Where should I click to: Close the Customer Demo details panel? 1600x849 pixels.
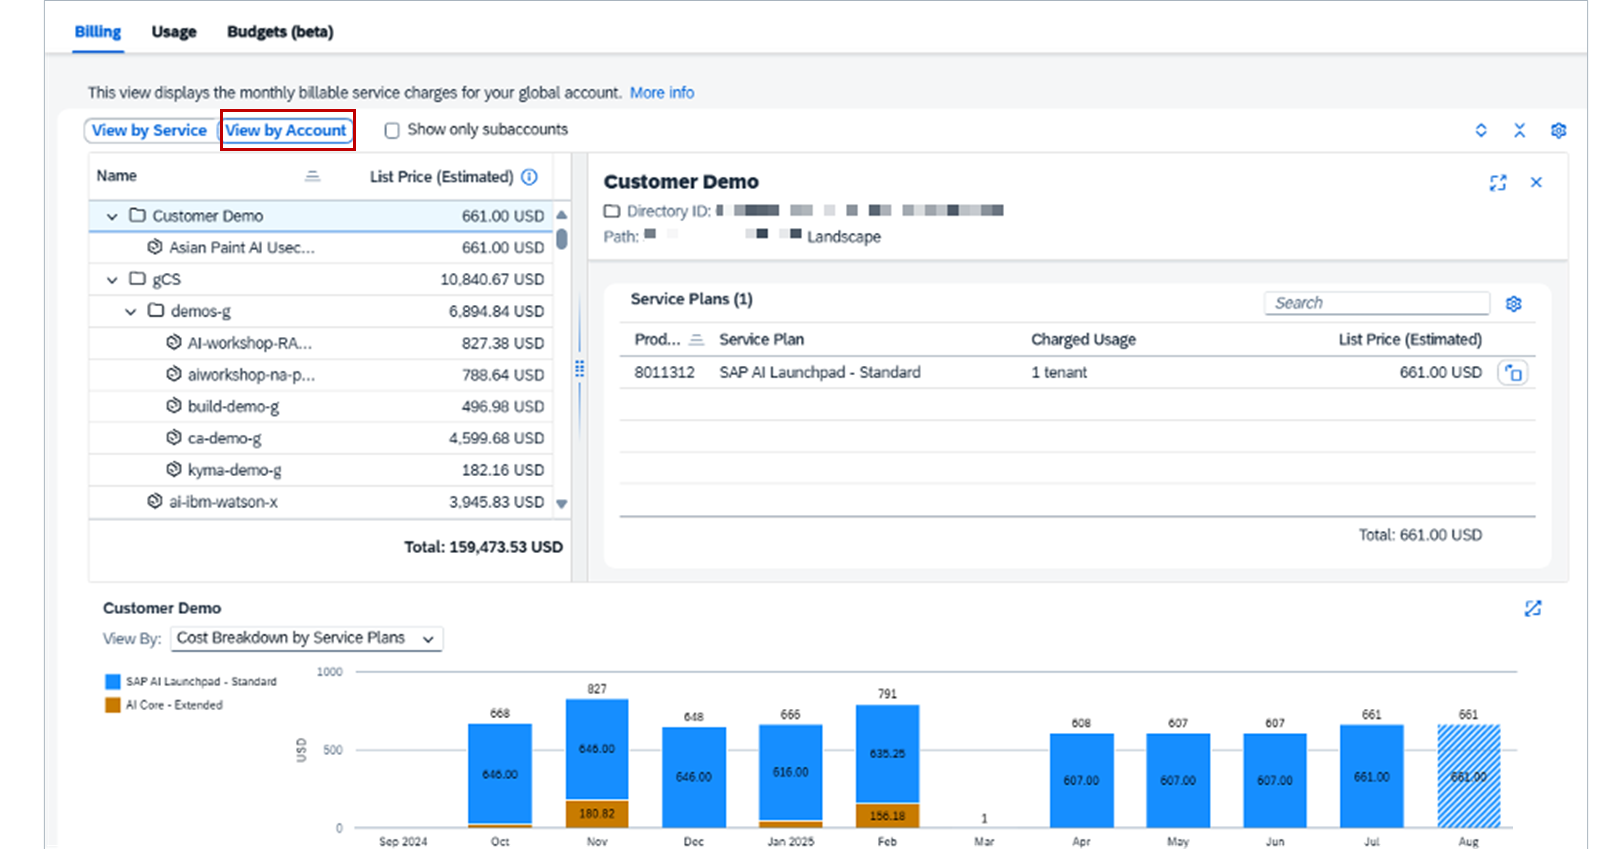click(x=1536, y=182)
